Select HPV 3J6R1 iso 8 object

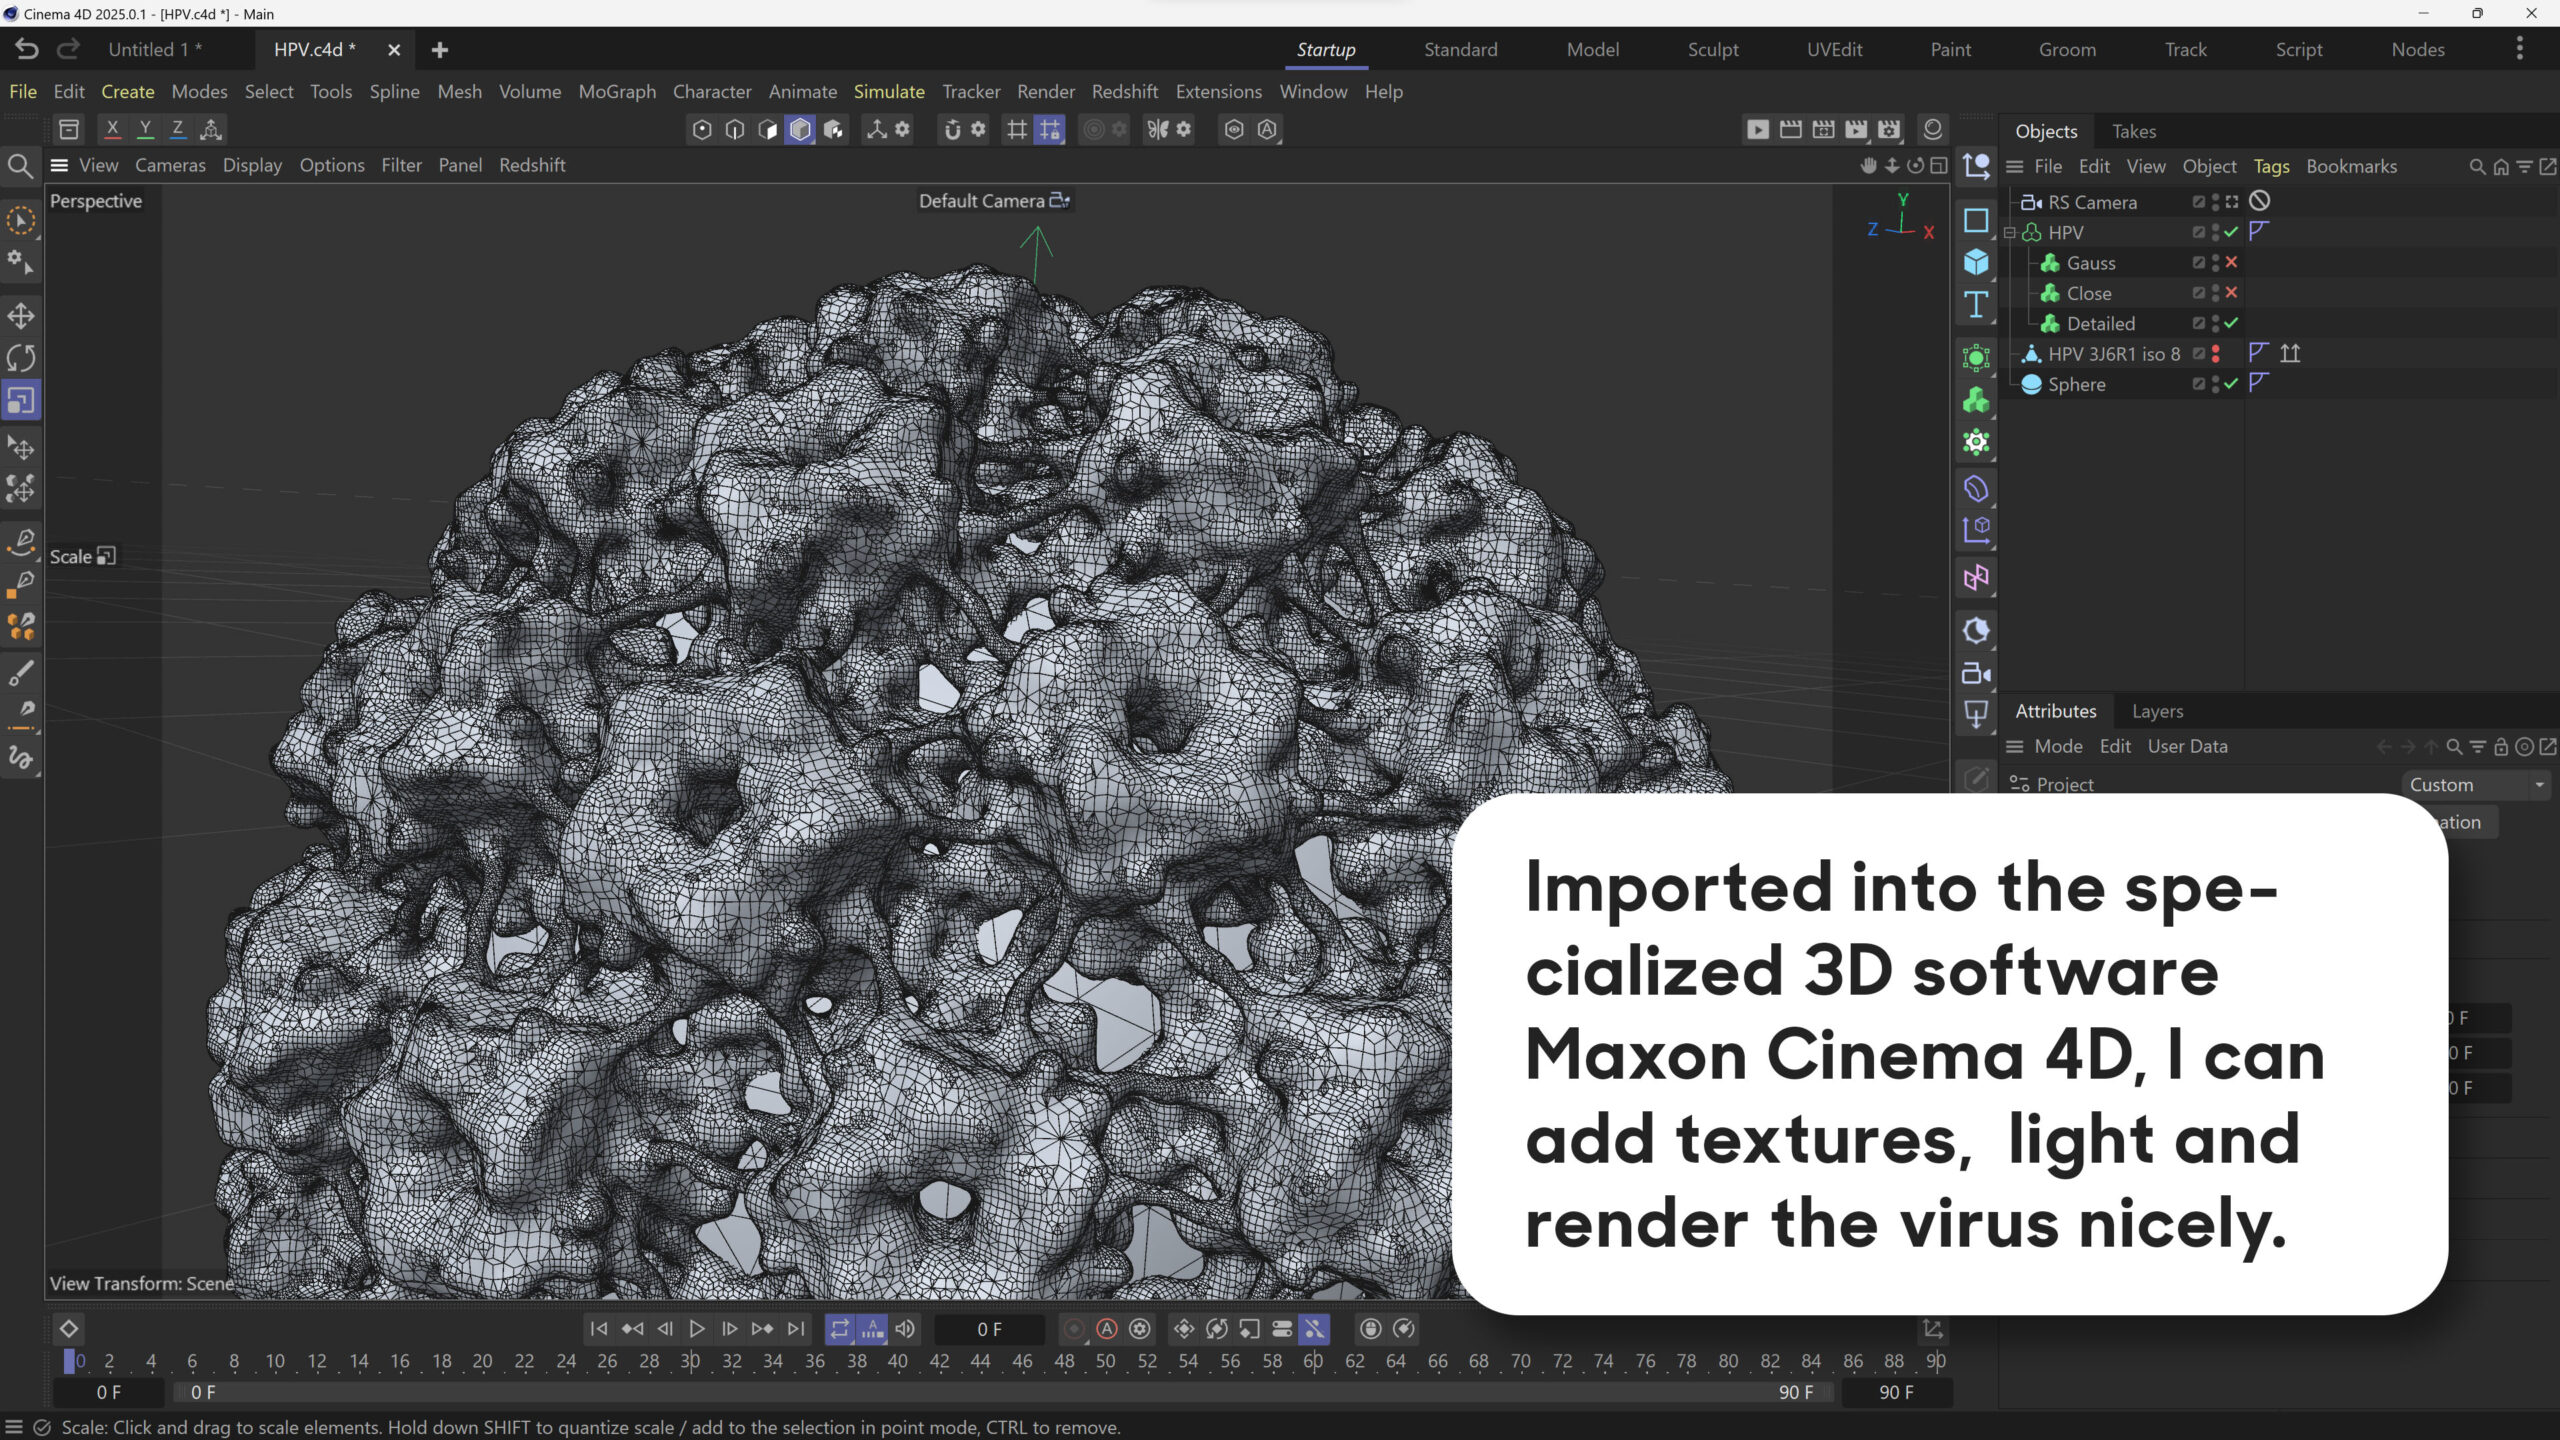tap(2114, 354)
